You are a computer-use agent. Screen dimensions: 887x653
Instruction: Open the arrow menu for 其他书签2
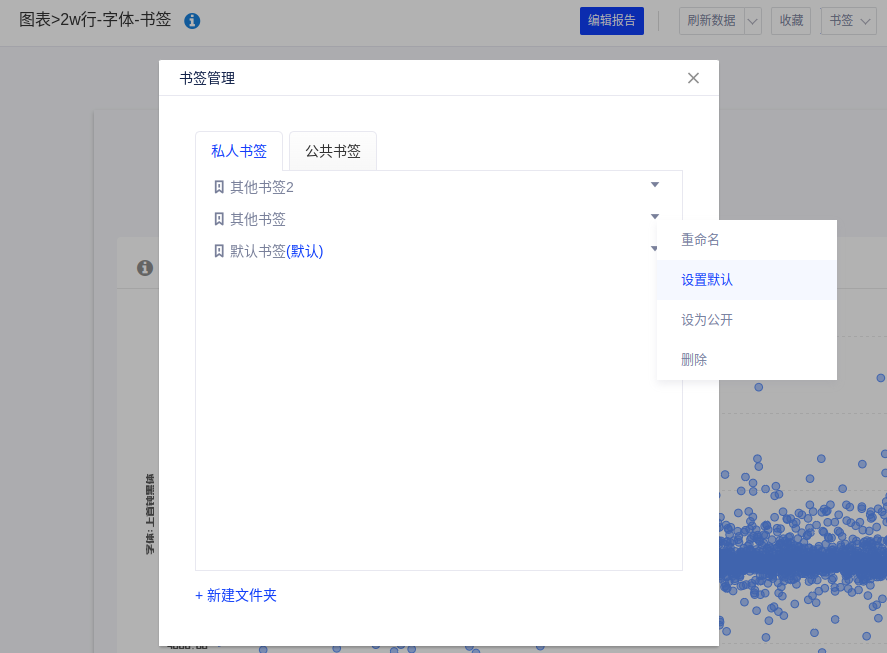pyautogui.click(x=655, y=185)
